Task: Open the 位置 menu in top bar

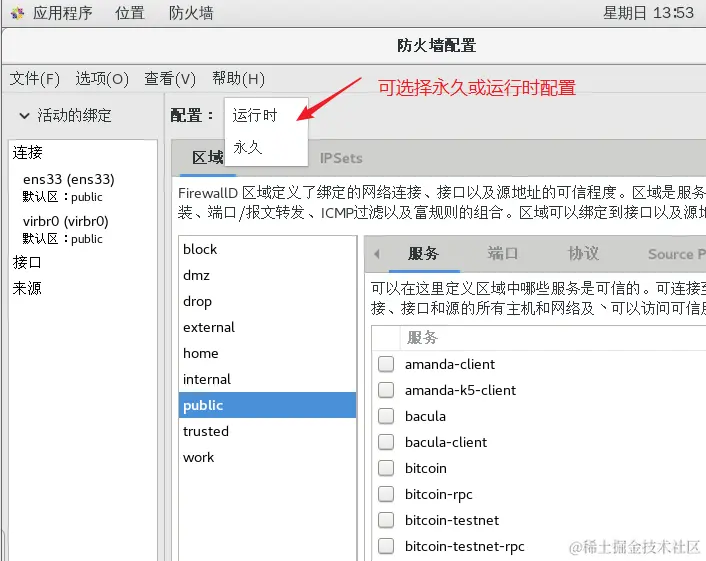Action: point(130,13)
